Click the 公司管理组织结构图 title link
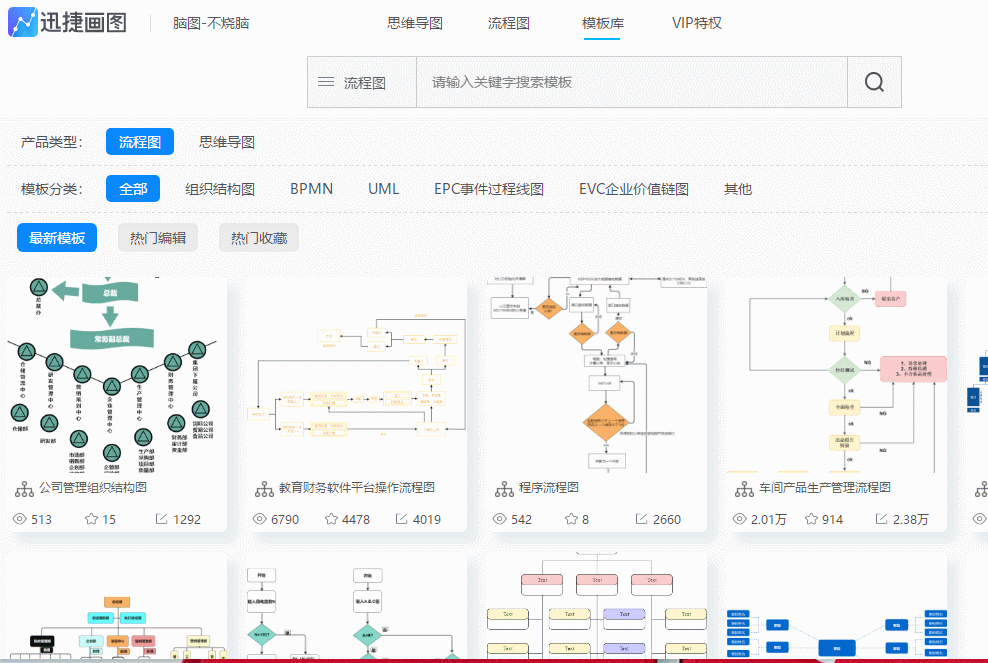The width and height of the screenshot is (988, 663). (93, 488)
